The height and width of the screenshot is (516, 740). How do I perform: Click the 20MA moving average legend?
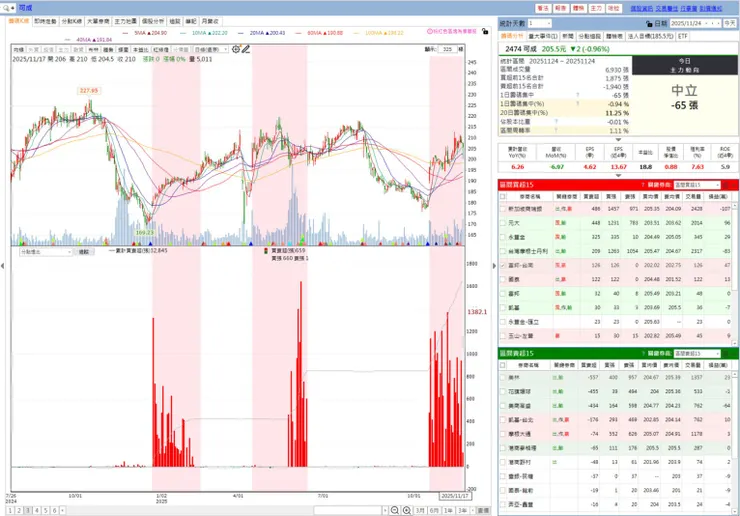point(267,33)
